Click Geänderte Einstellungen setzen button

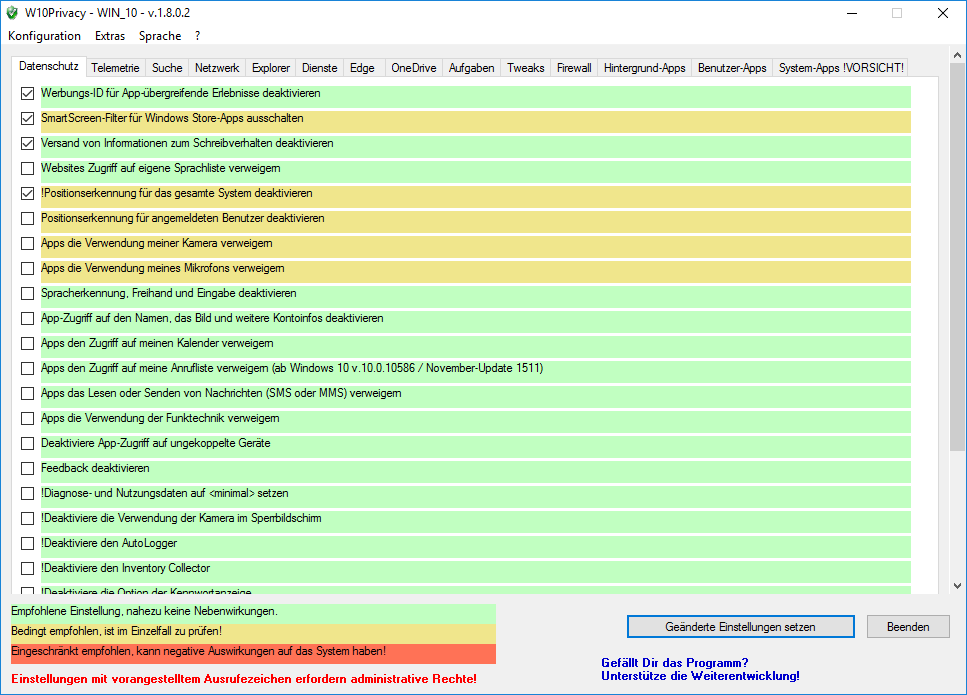pyautogui.click(x=741, y=627)
